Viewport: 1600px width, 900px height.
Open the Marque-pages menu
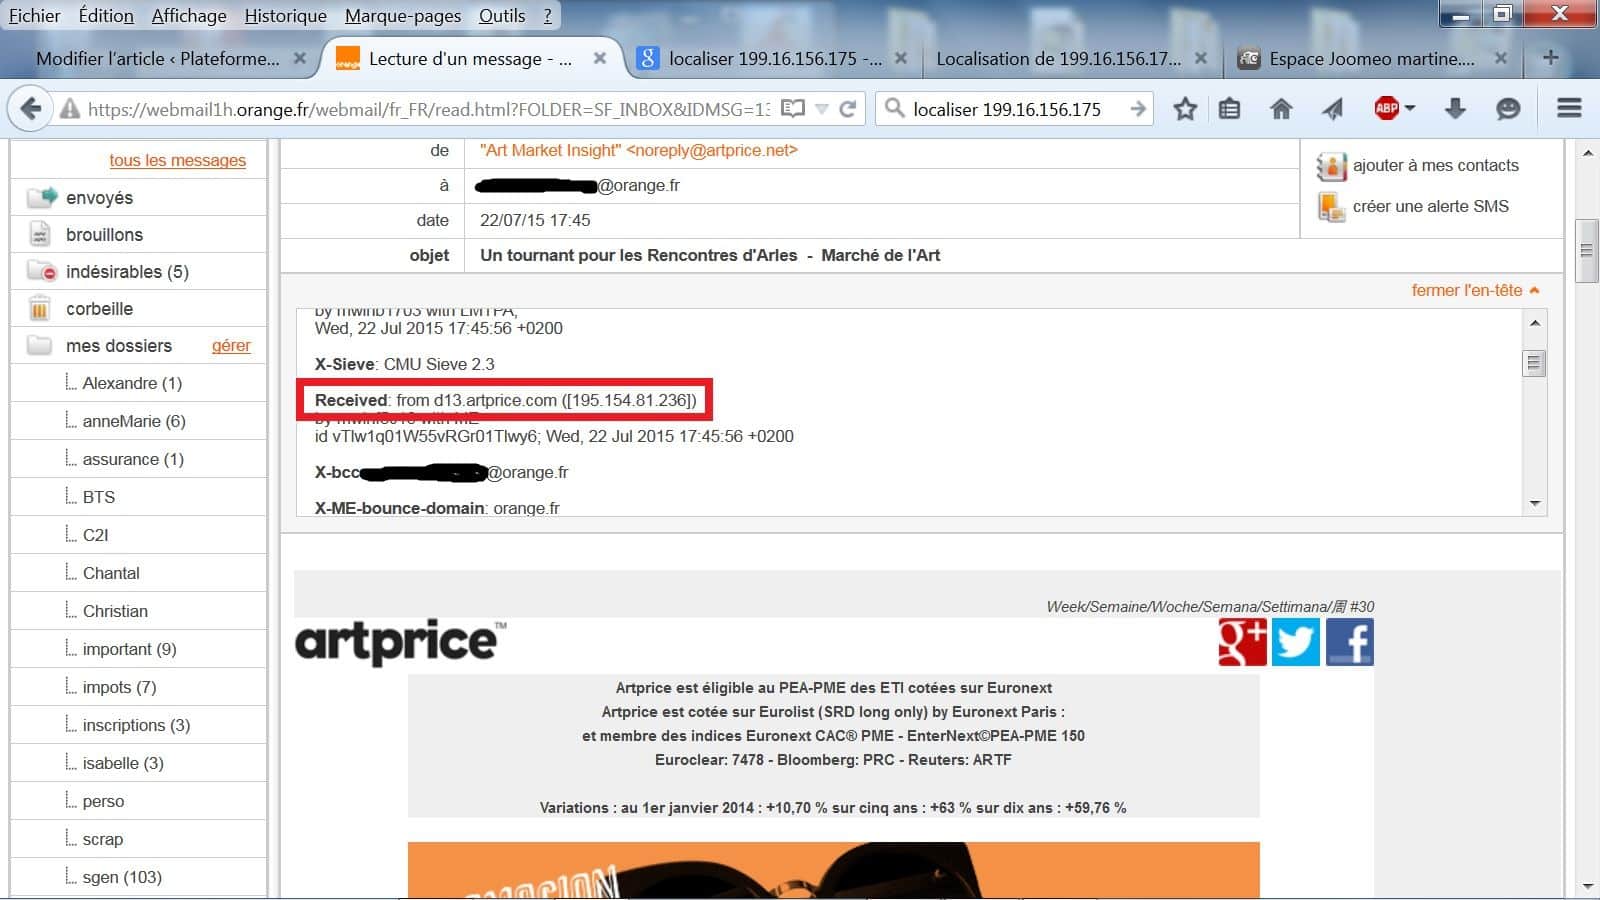pyautogui.click(x=403, y=16)
